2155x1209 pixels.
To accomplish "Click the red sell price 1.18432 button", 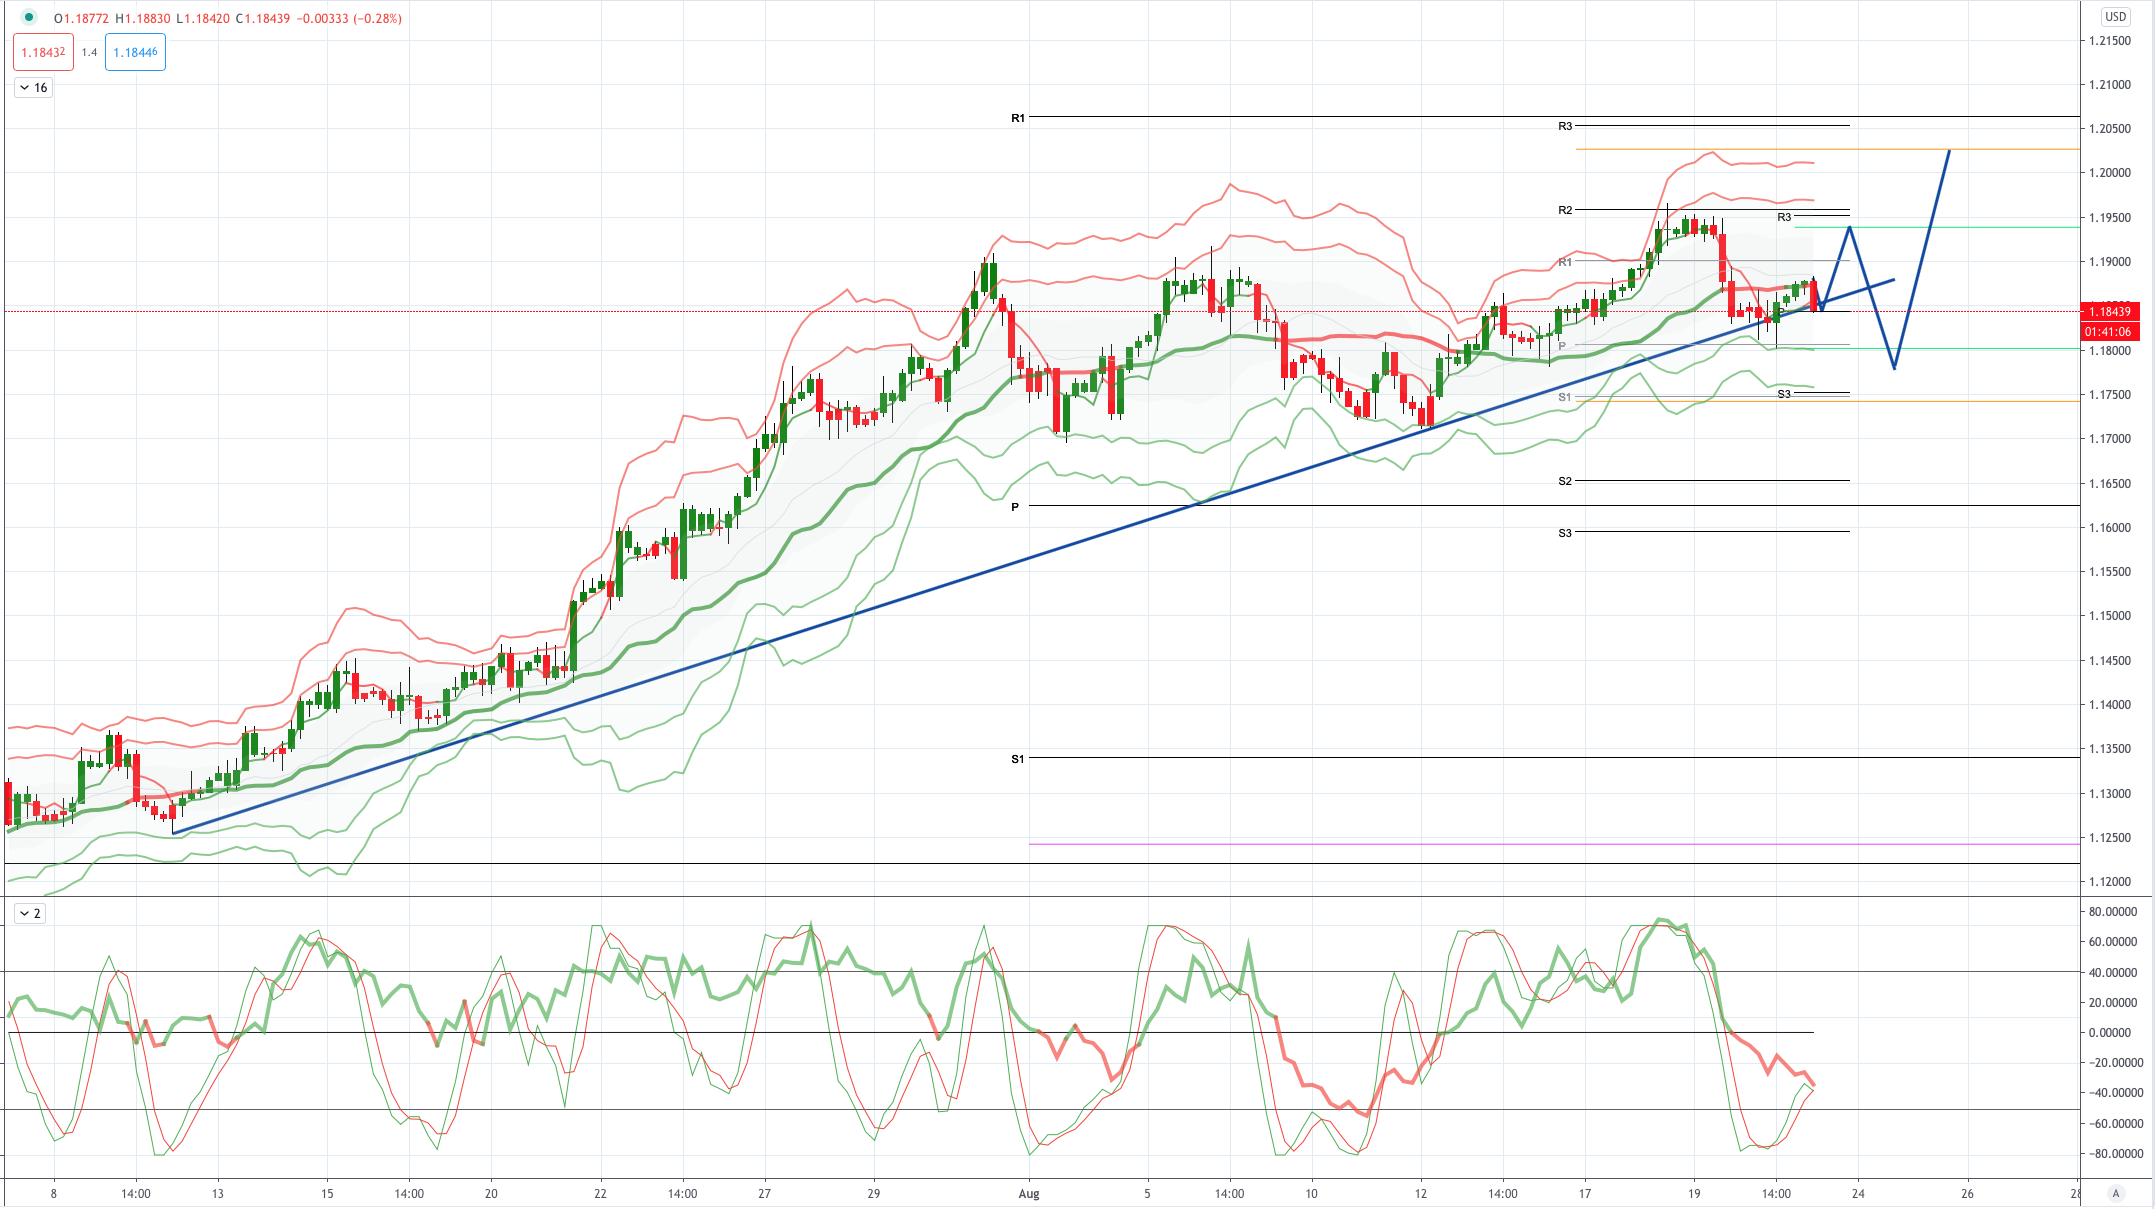I will [43, 52].
